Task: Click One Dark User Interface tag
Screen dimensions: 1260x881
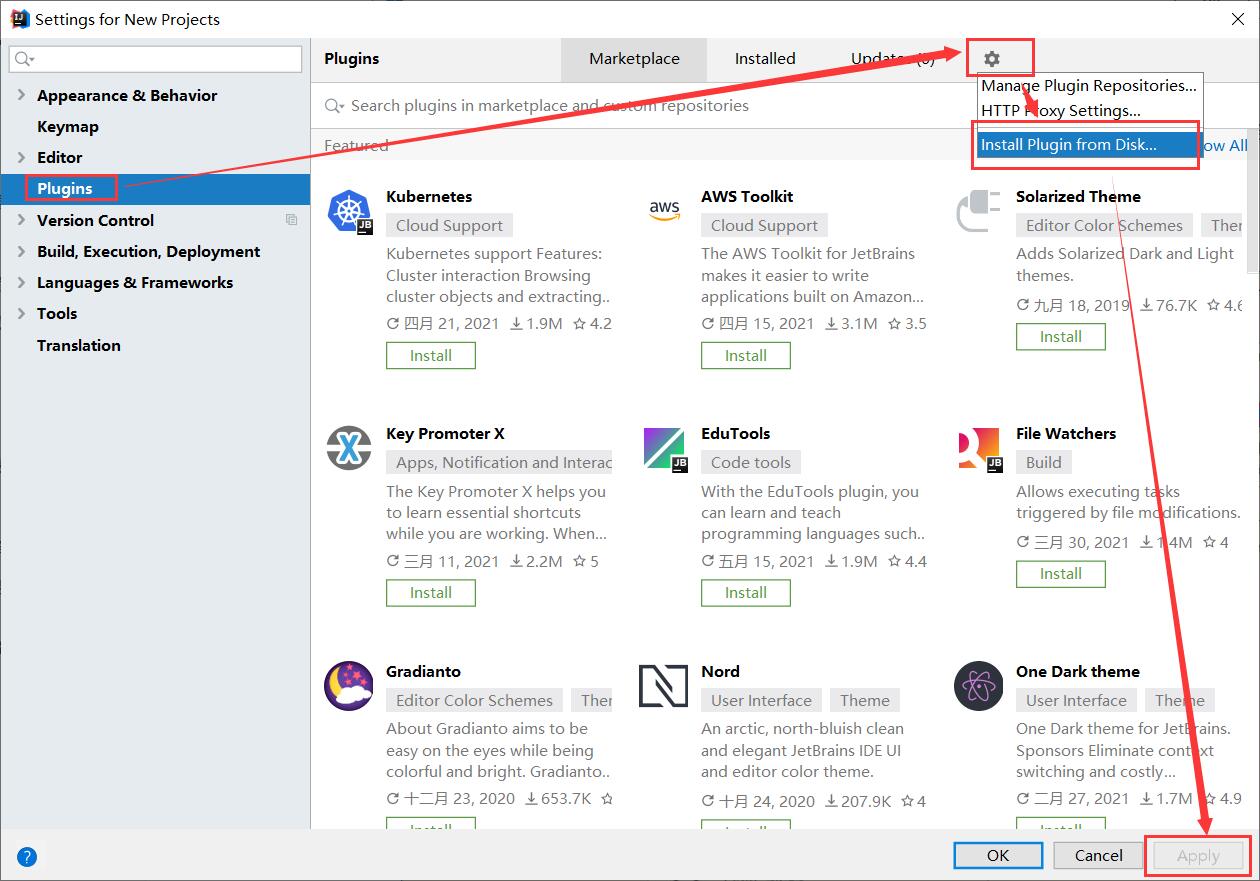Action: click(x=1077, y=700)
